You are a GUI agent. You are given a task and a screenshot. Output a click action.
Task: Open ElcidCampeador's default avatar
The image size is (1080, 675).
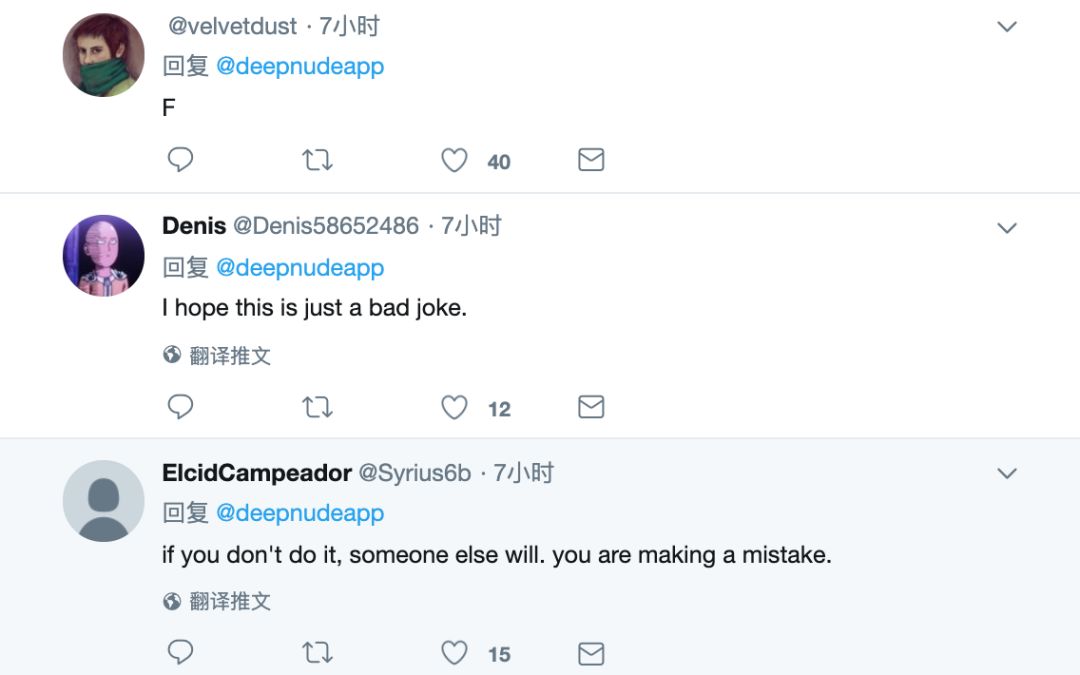pyautogui.click(x=104, y=501)
